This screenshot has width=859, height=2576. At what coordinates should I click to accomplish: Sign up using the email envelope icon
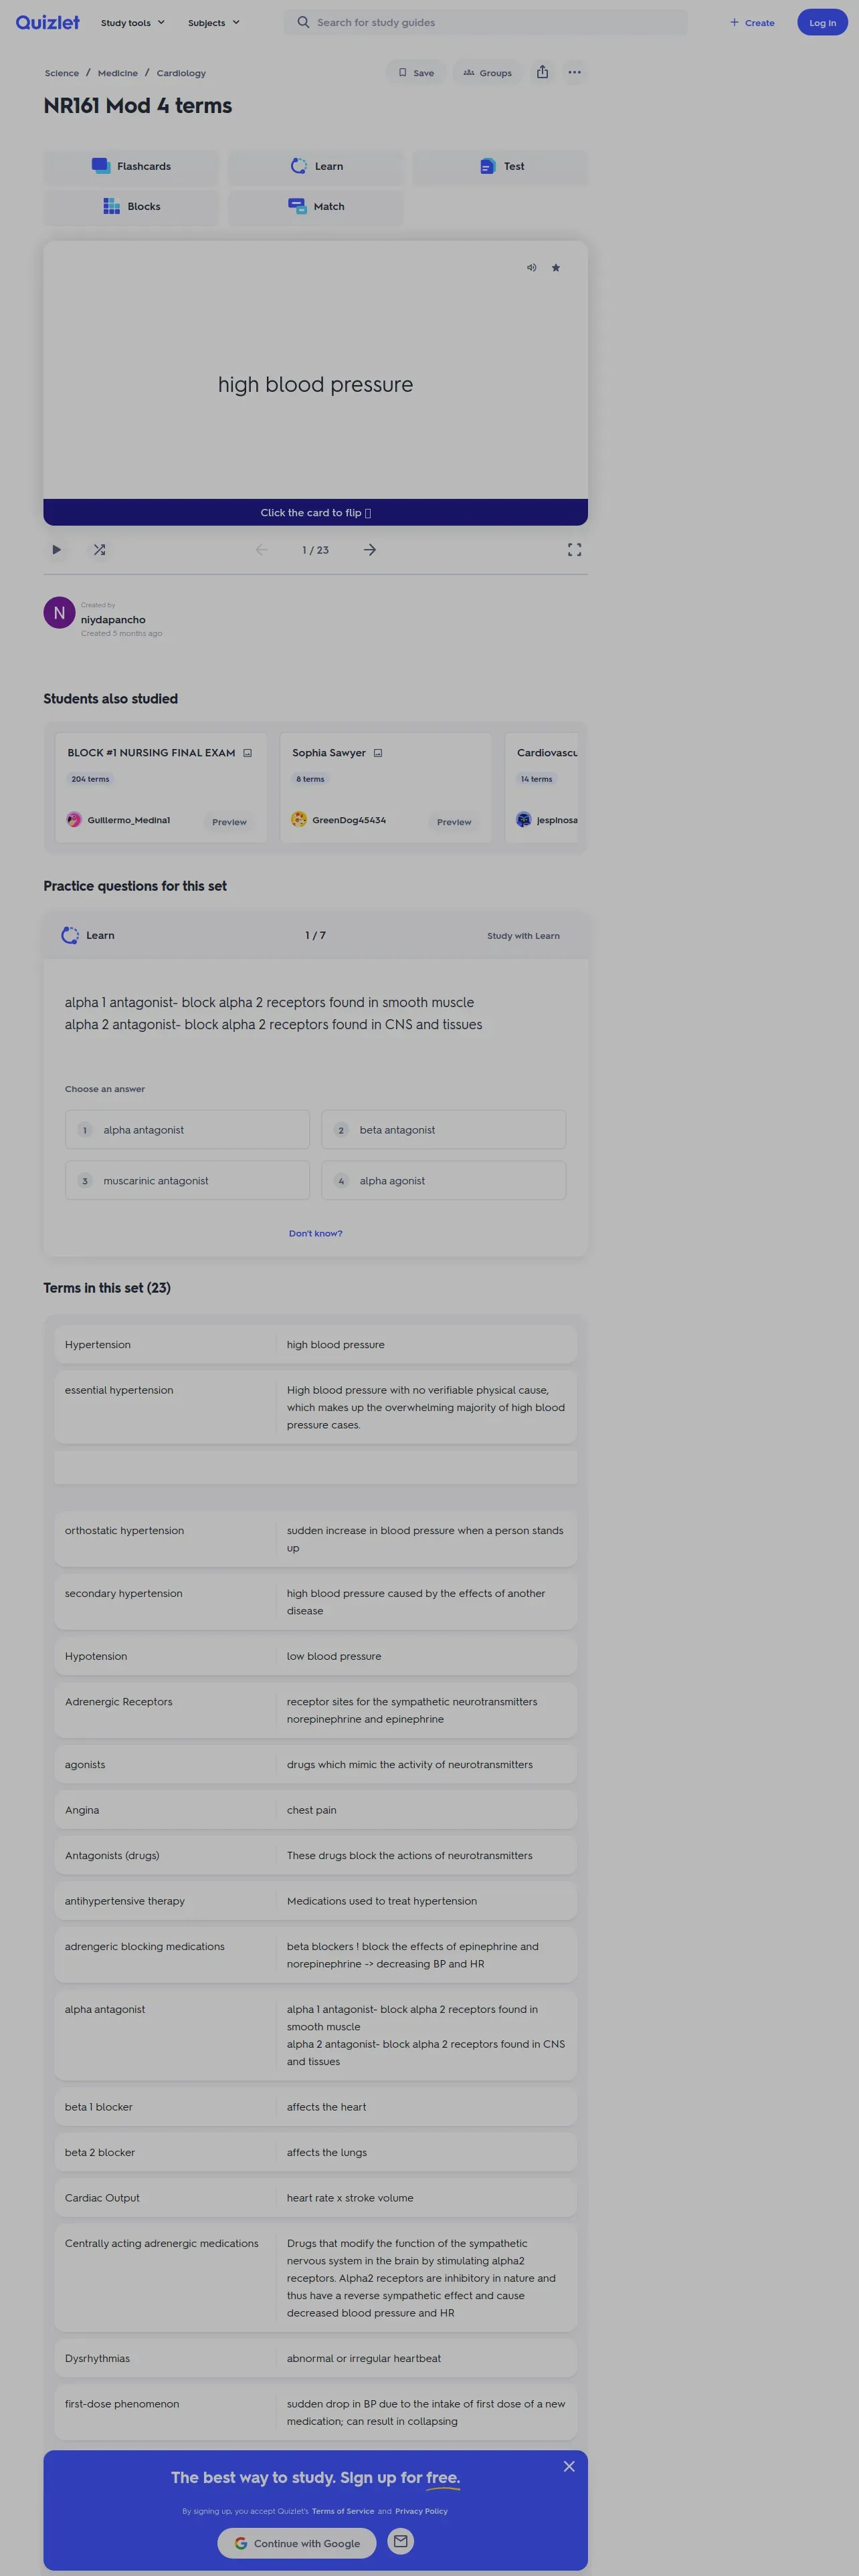400,2541
